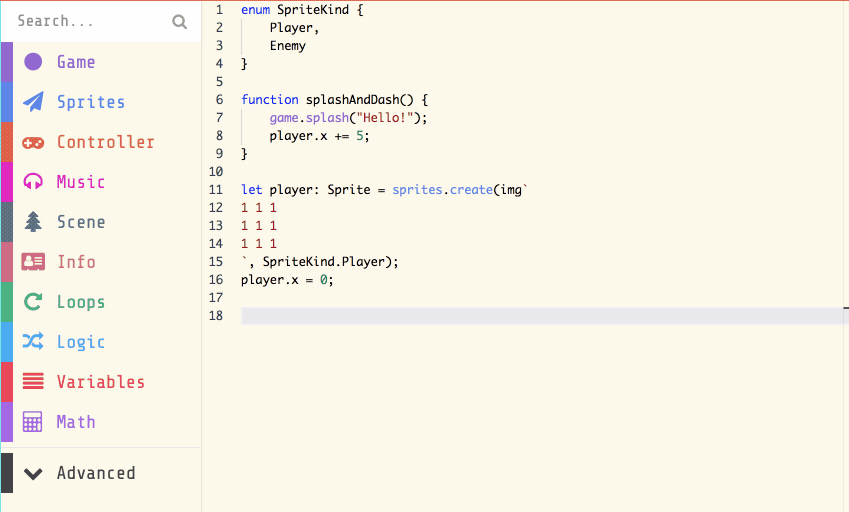Click line number 17 in gutter
The image size is (849, 512).
click(x=216, y=298)
